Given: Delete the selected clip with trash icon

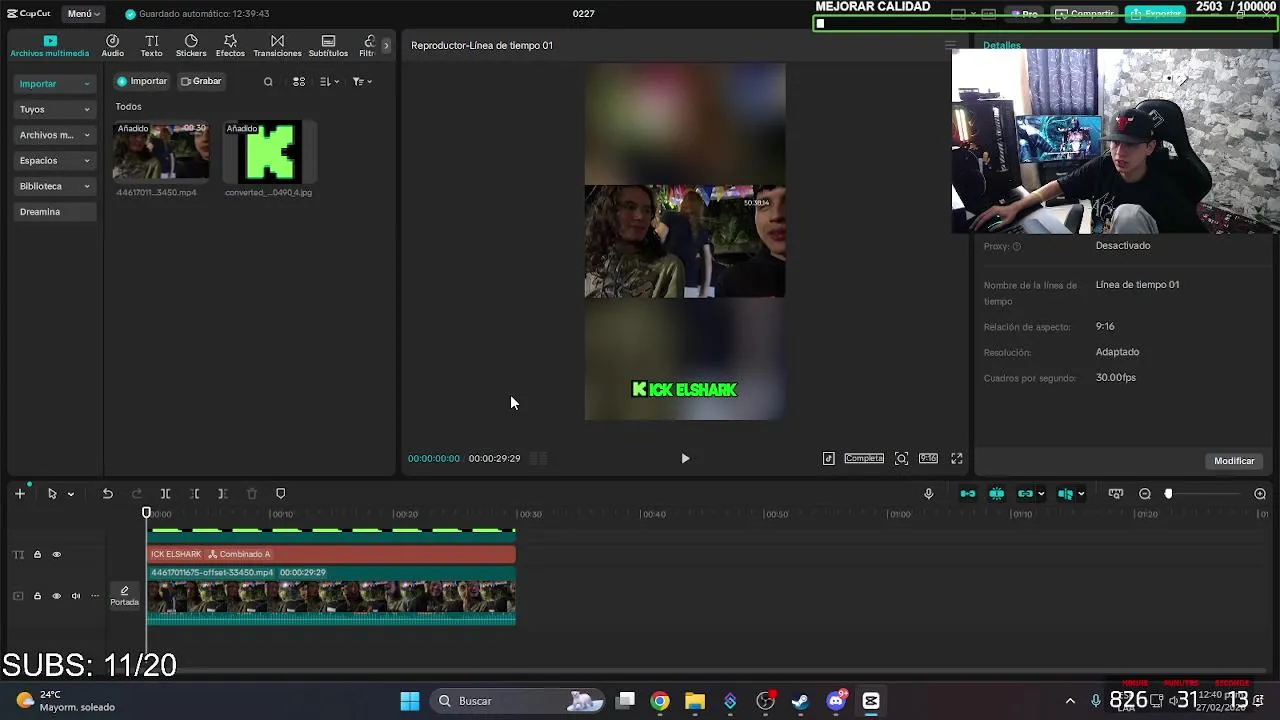Looking at the screenshot, I should (x=251, y=494).
